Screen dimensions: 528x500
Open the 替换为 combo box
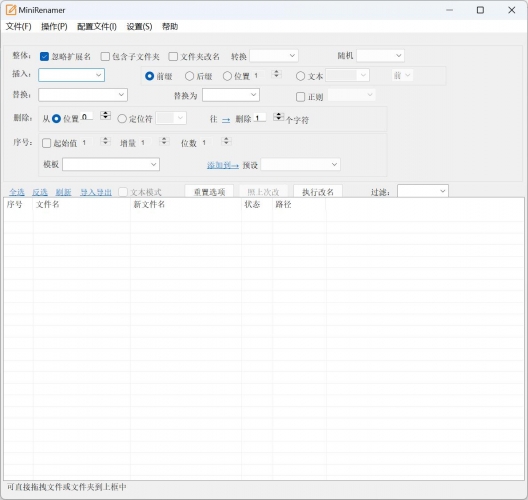tap(231, 95)
